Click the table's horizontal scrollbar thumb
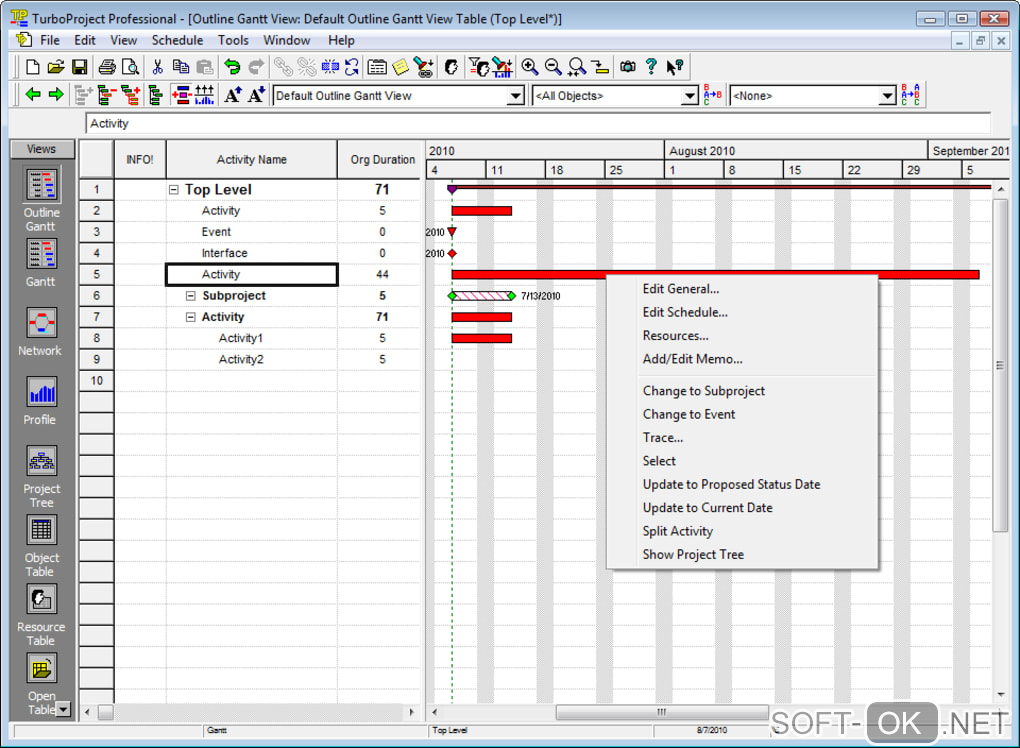This screenshot has height=748, width=1020. (x=105, y=712)
